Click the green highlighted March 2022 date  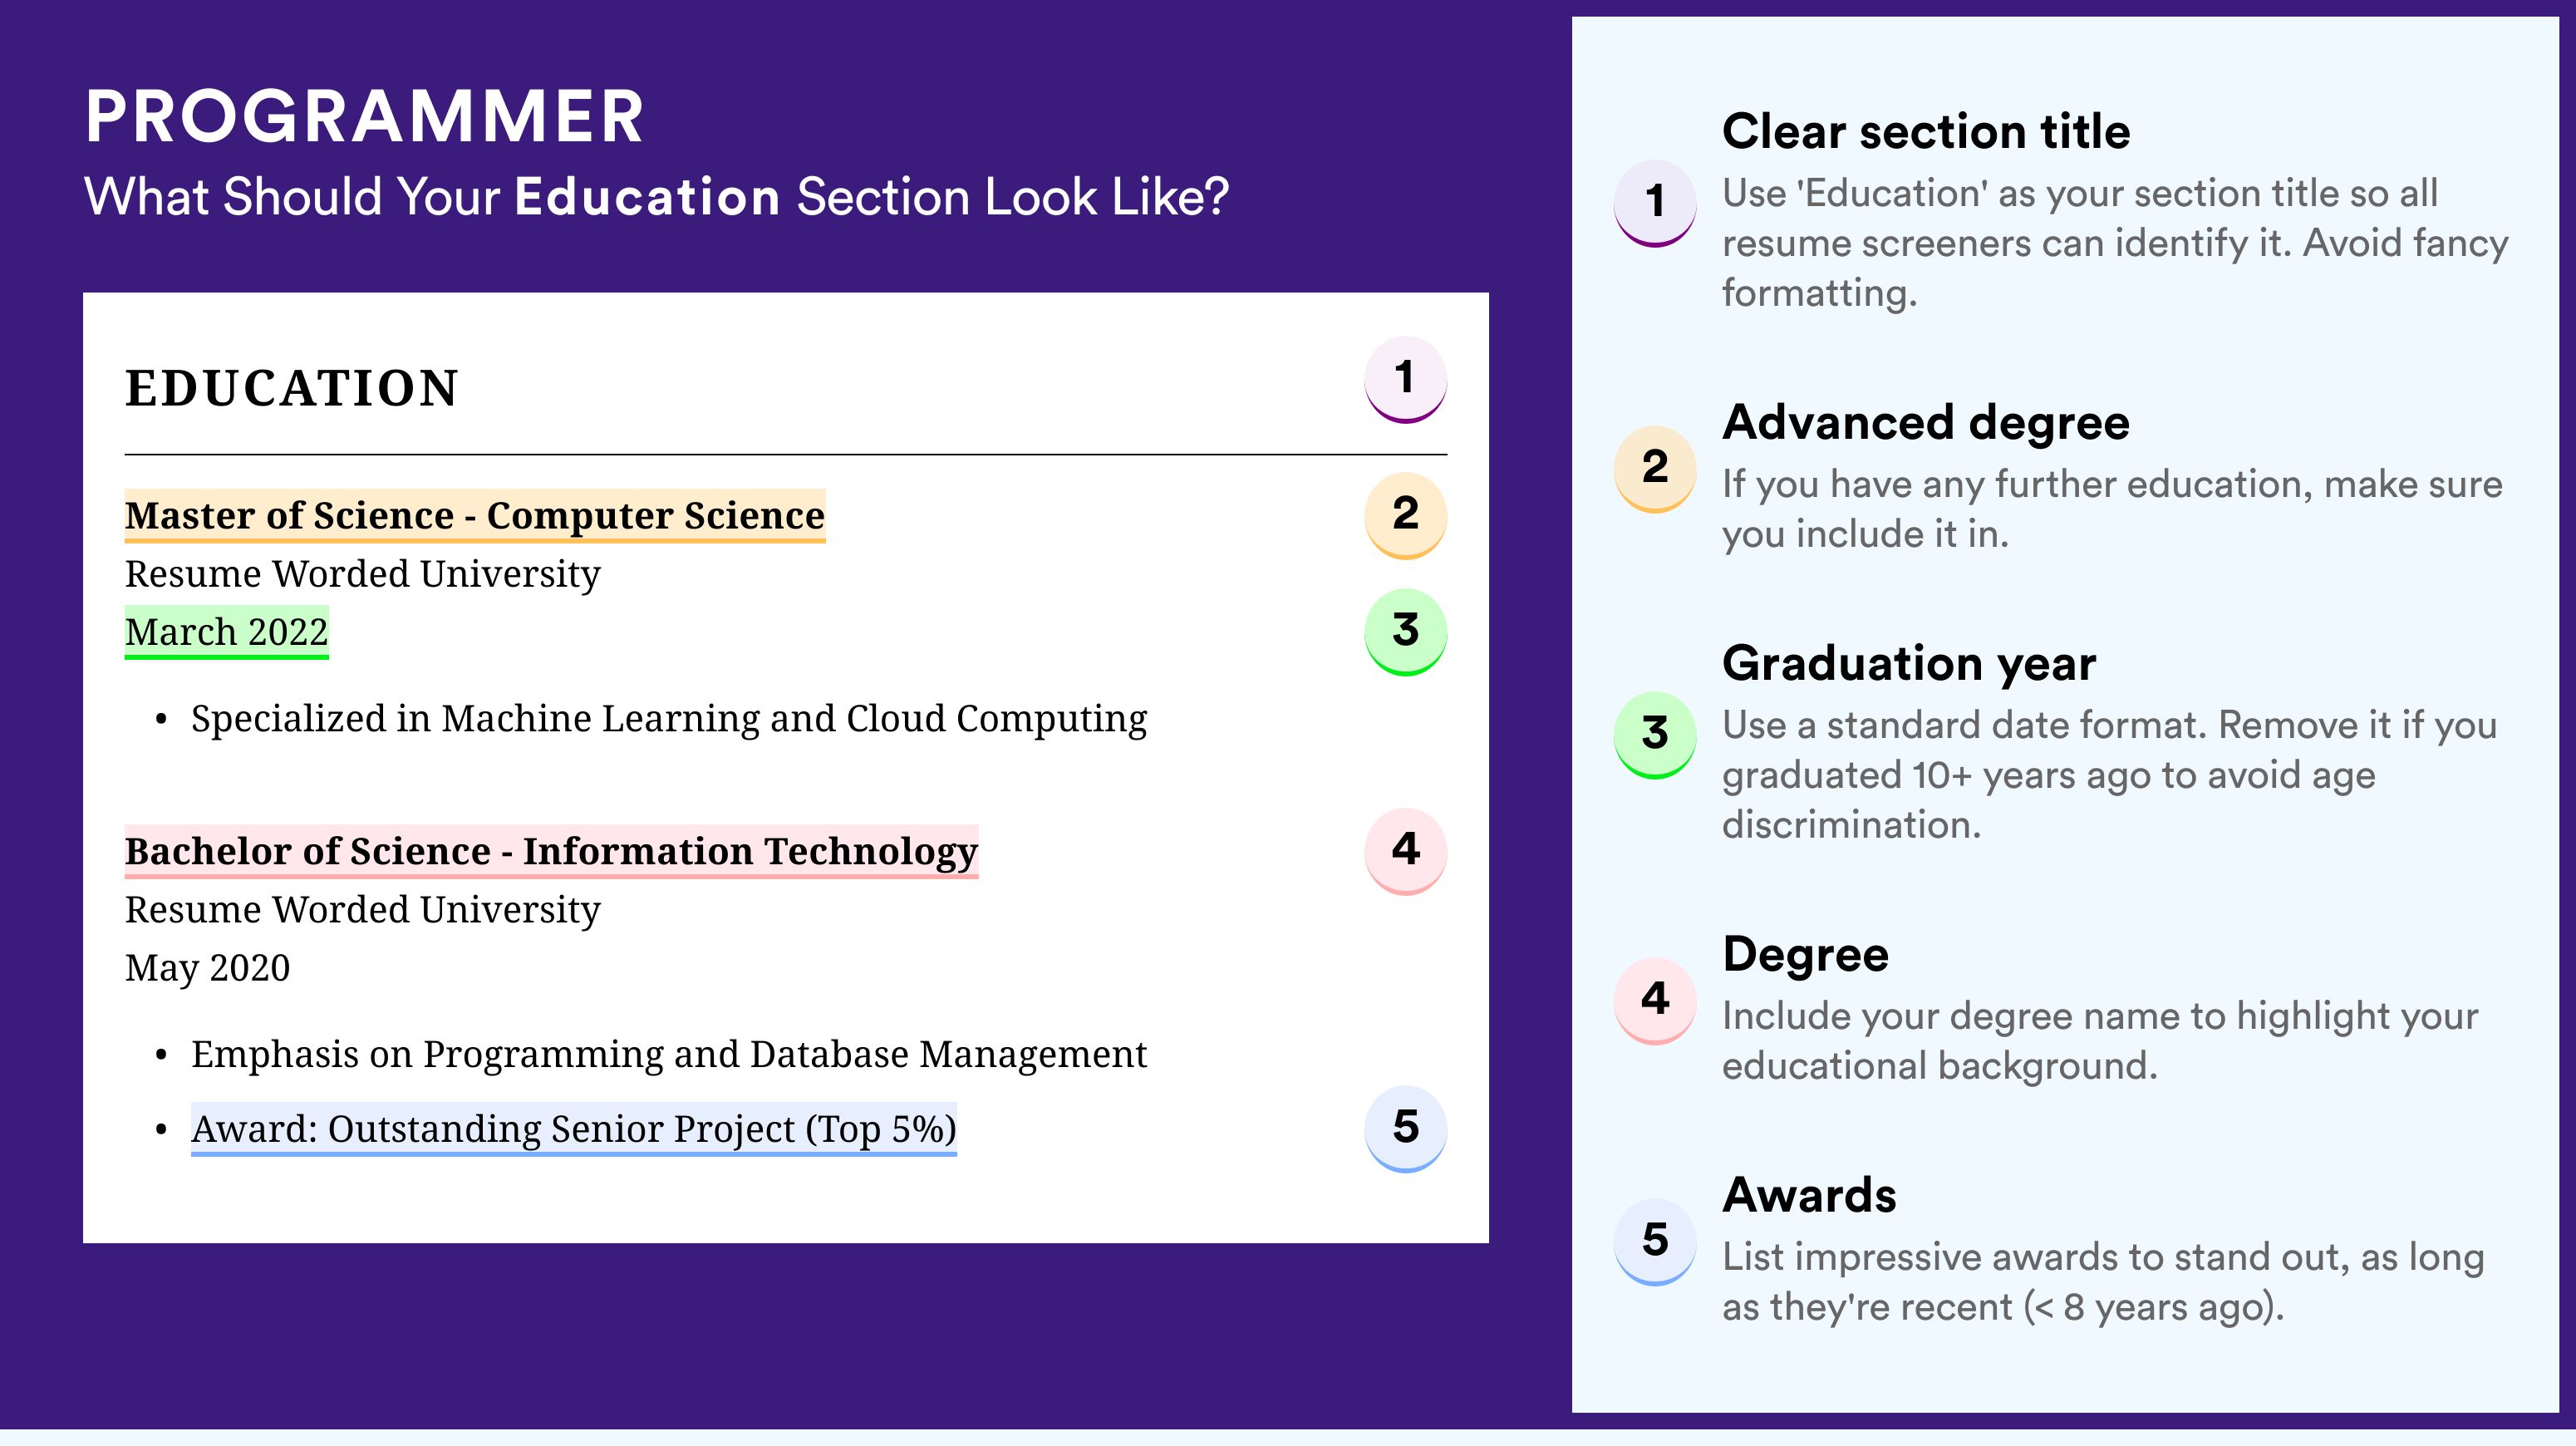pos(226,632)
